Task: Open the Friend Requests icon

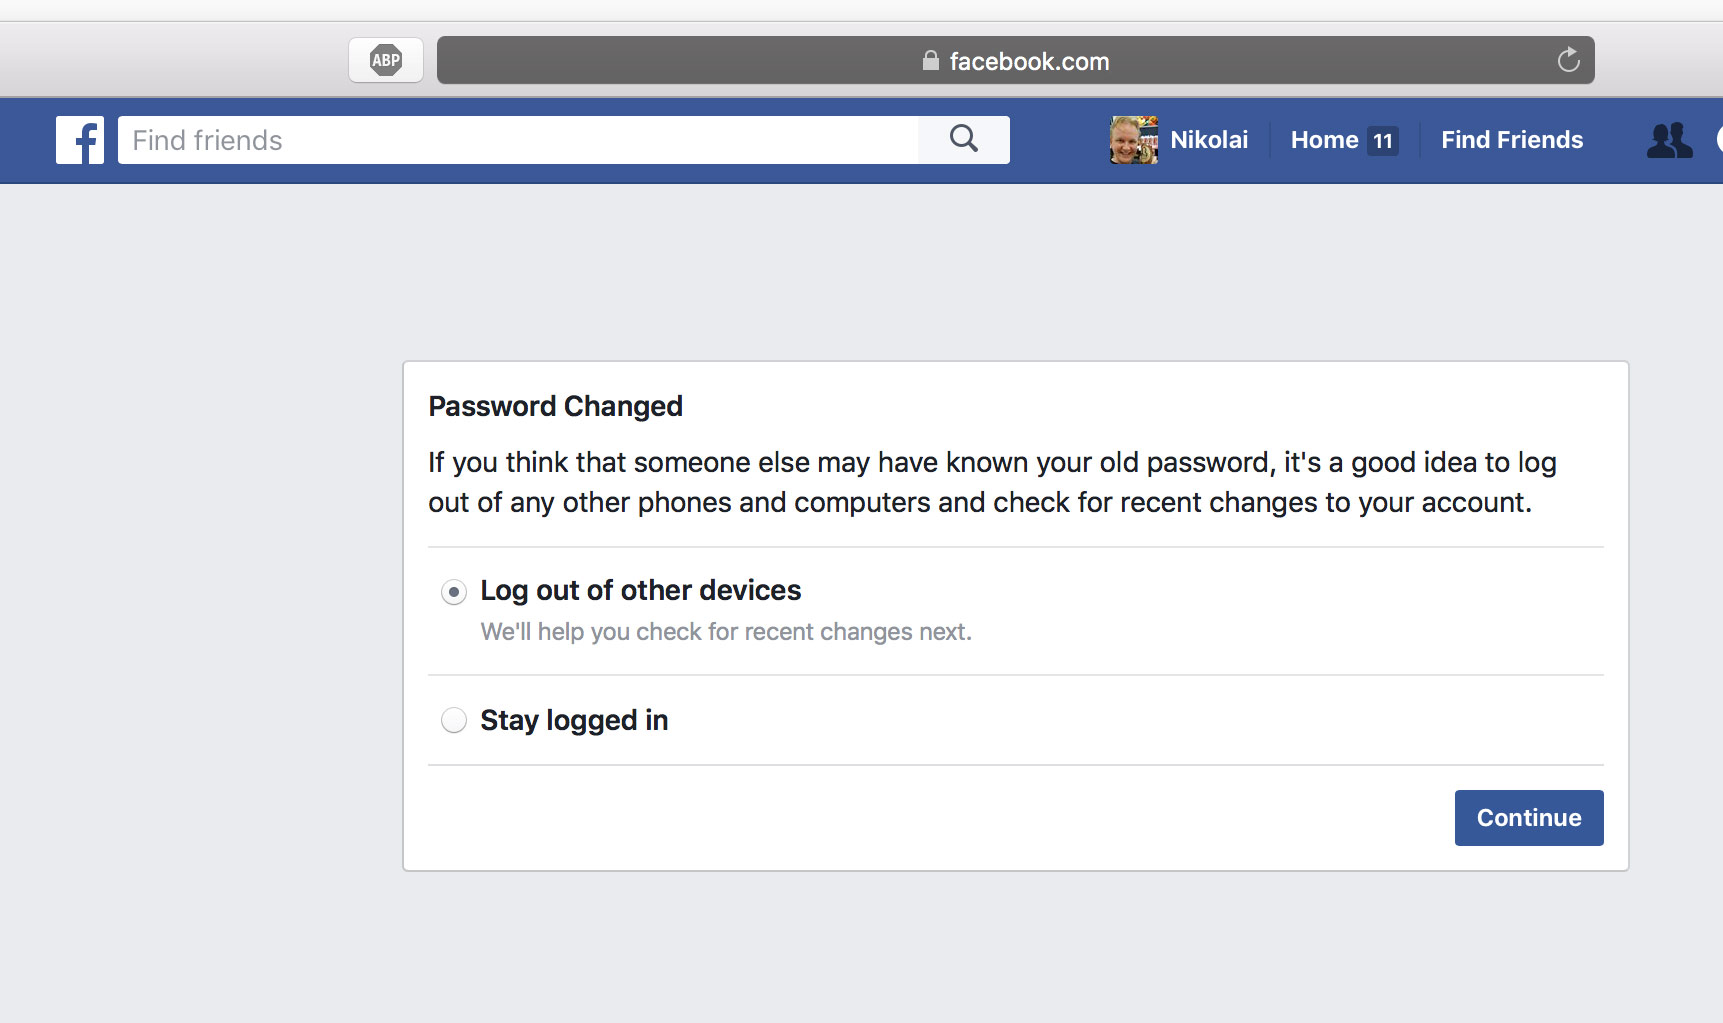Action: (x=1669, y=140)
